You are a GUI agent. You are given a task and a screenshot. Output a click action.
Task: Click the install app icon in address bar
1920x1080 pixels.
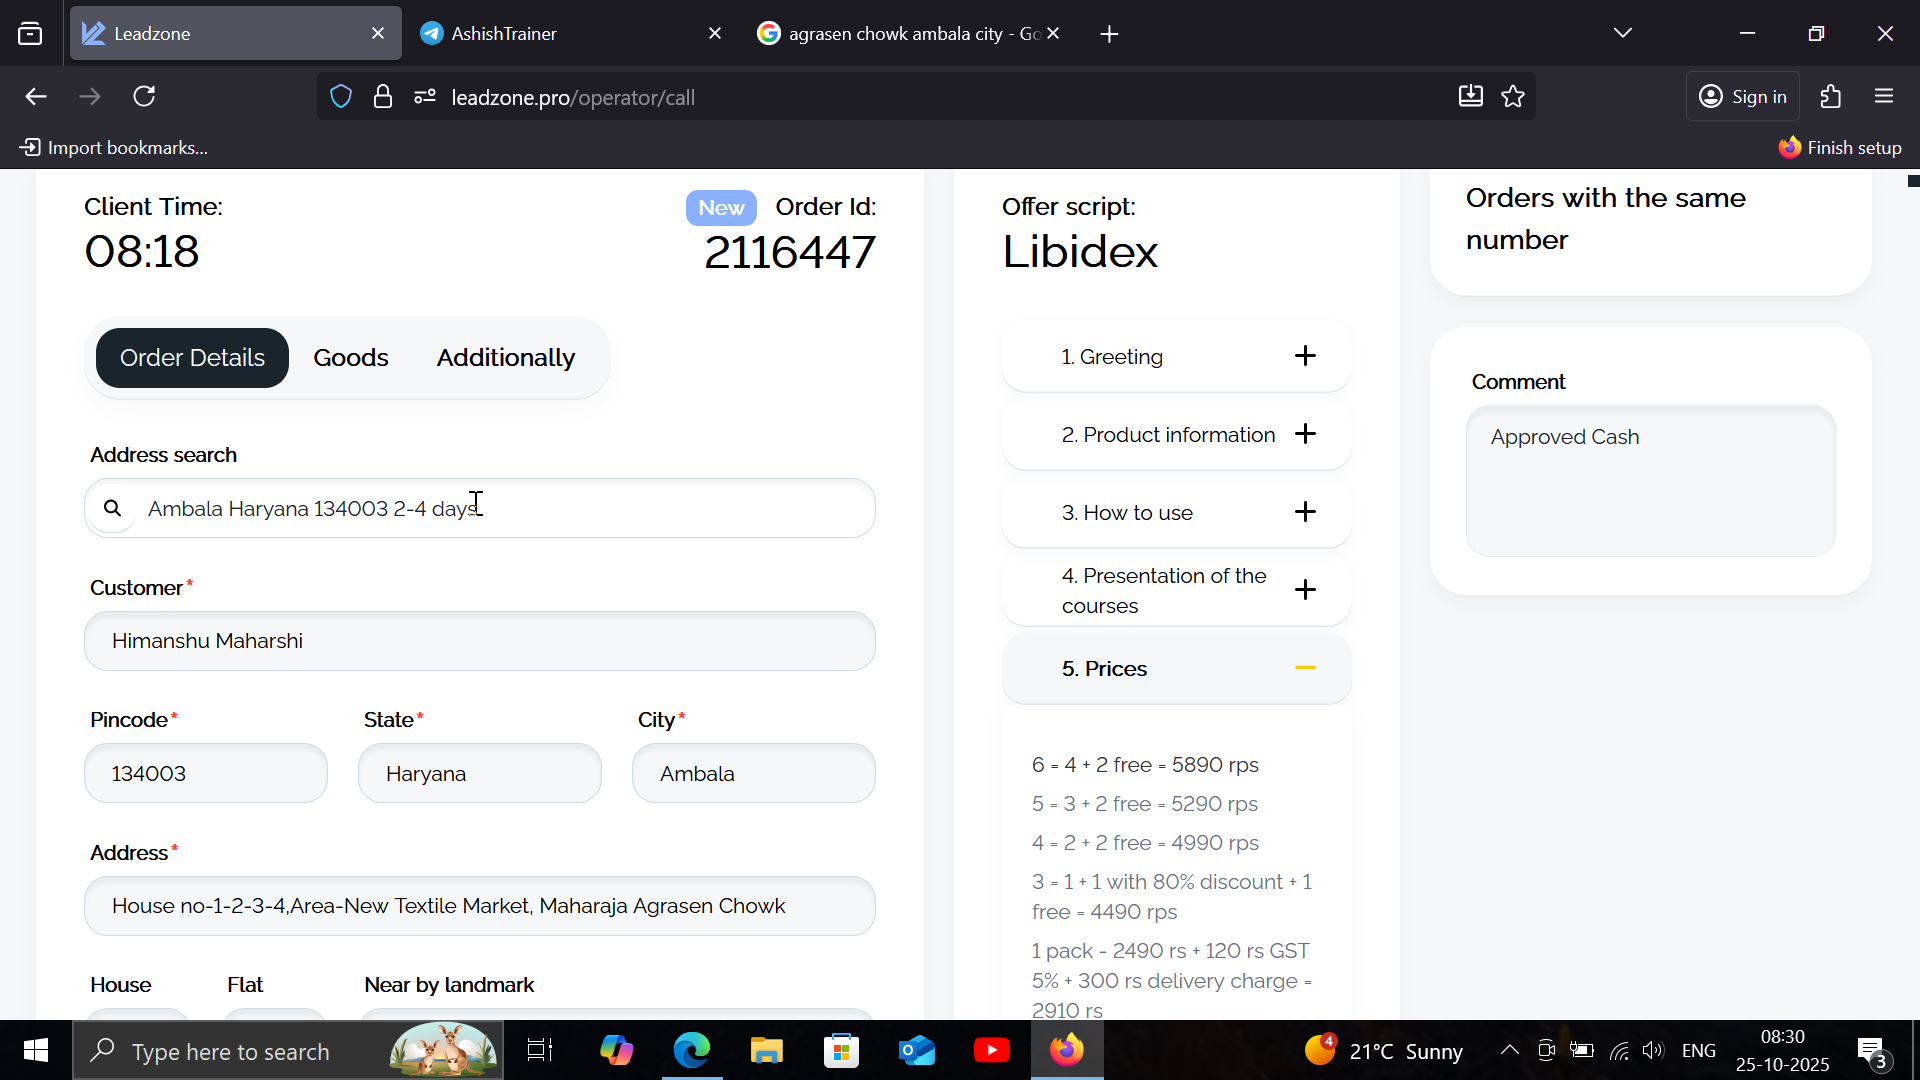pyautogui.click(x=1470, y=96)
